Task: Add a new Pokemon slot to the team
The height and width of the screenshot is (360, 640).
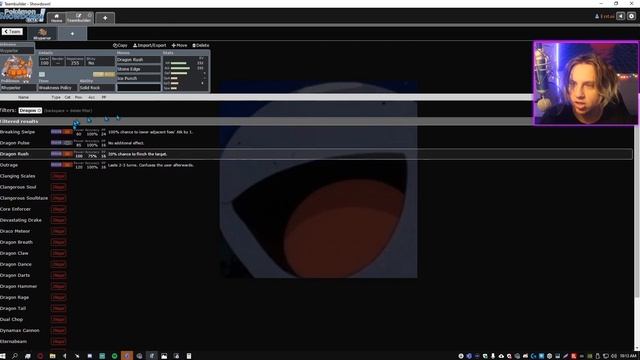Action: (x=72, y=34)
